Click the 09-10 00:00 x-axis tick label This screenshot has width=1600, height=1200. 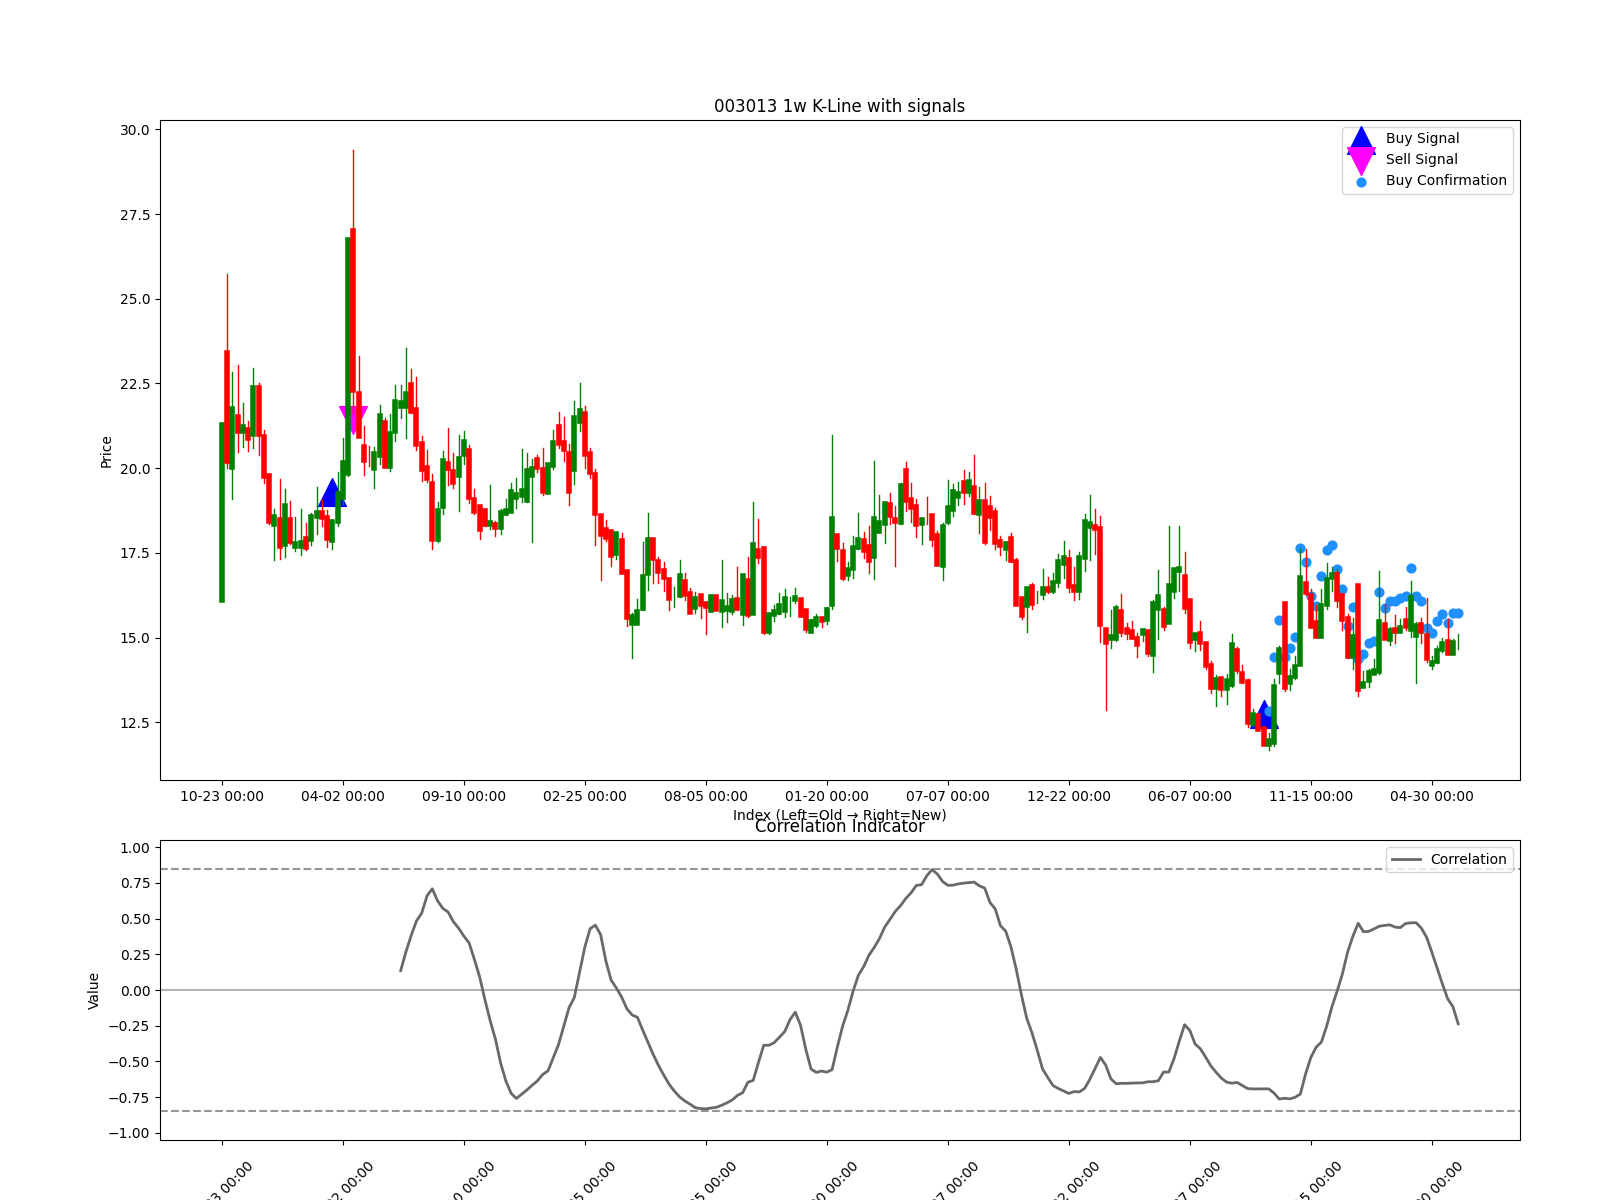[464, 796]
